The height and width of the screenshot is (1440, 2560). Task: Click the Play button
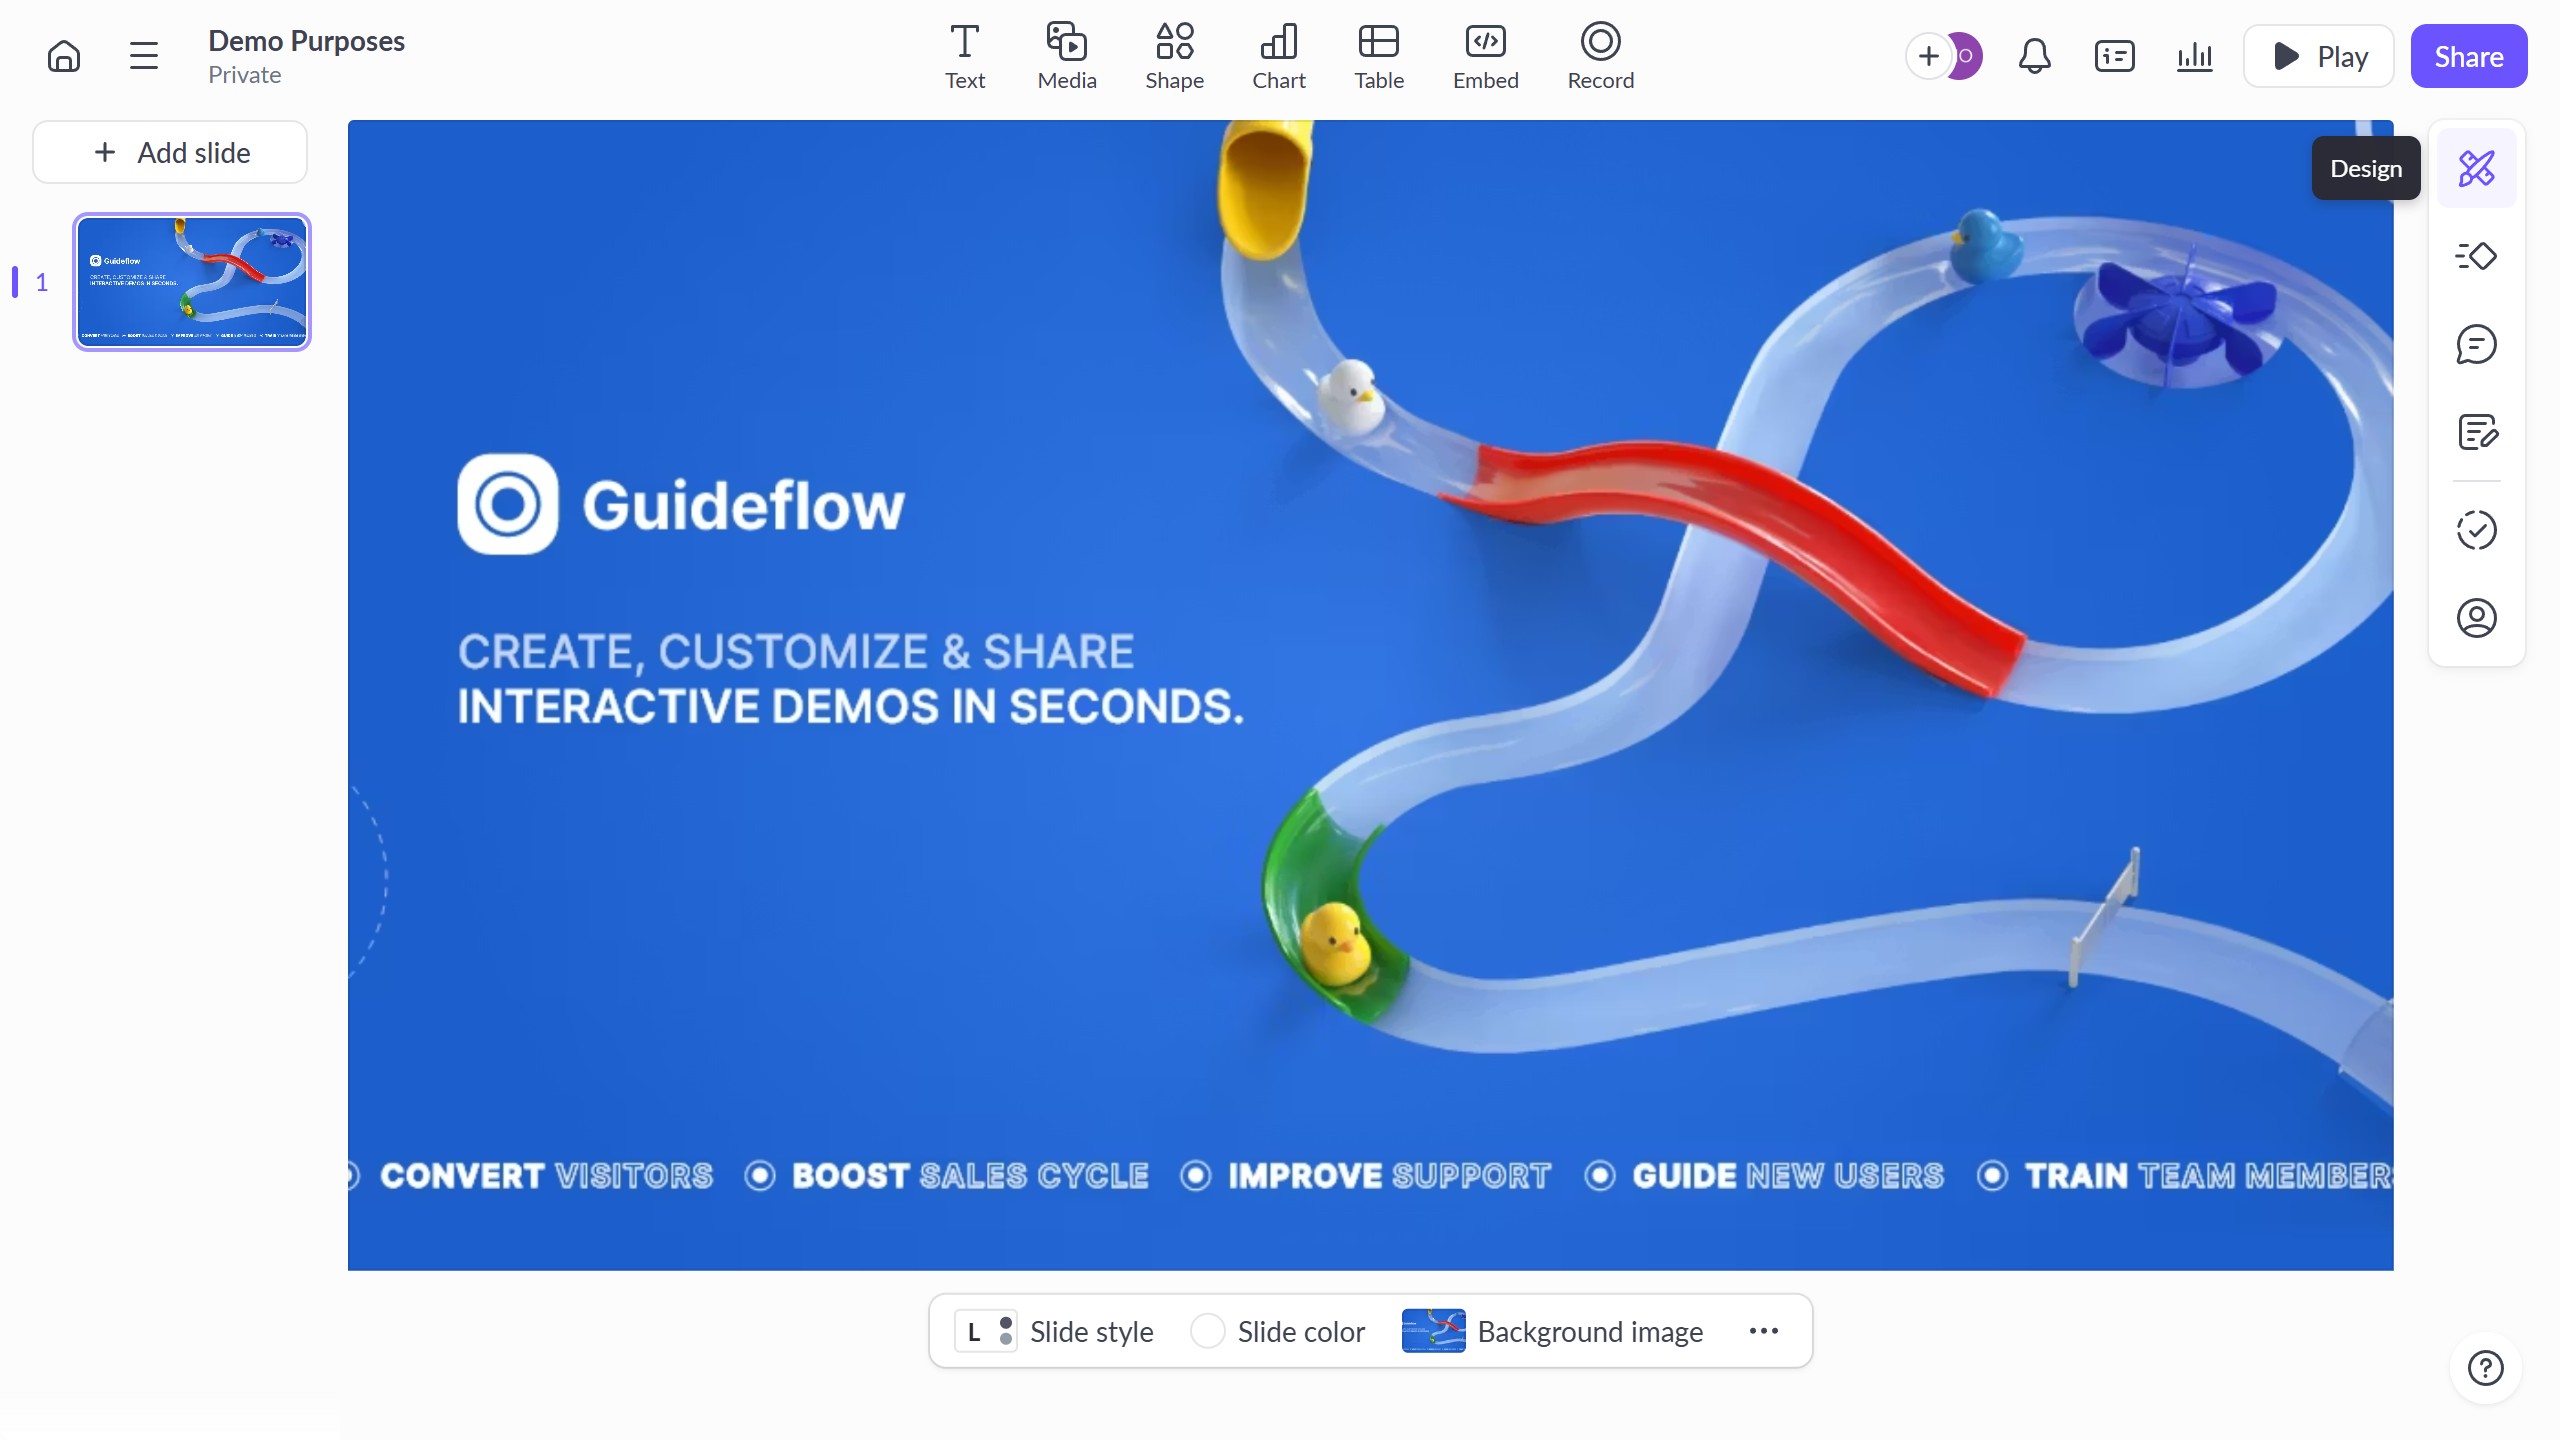(x=2318, y=56)
